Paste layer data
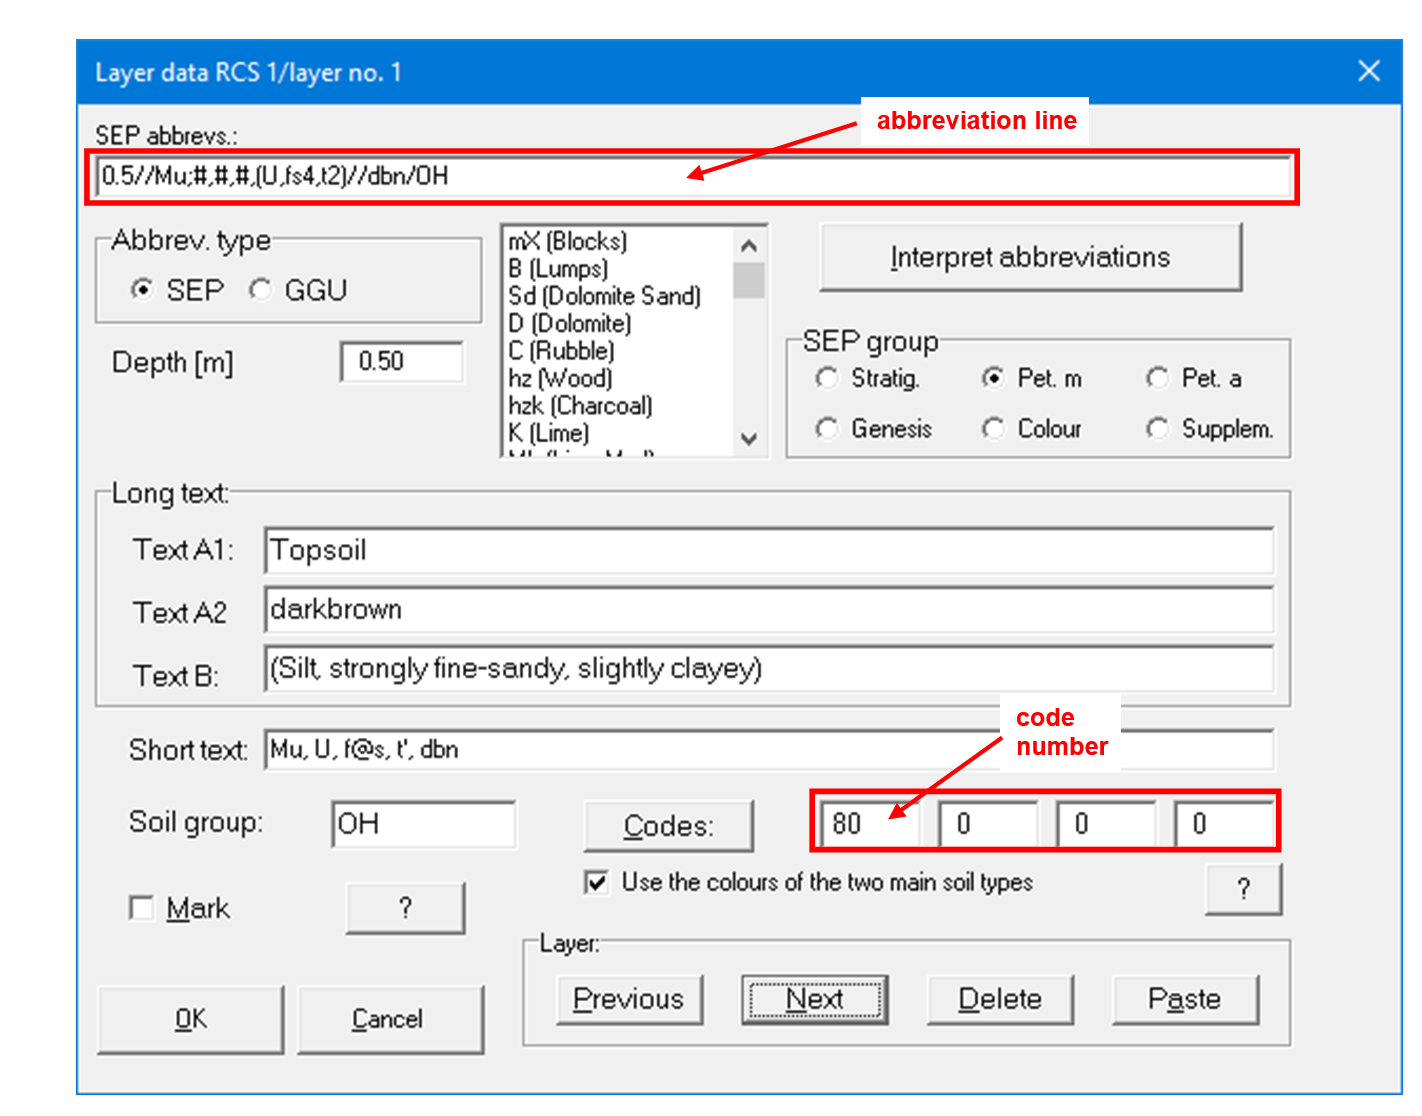Screen dimensions: 1422x1116 [1186, 999]
